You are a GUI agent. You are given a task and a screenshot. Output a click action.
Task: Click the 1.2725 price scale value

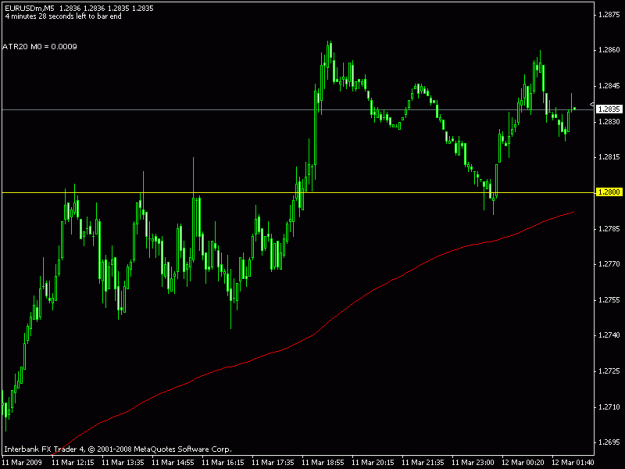pyautogui.click(x=609, y=371)
